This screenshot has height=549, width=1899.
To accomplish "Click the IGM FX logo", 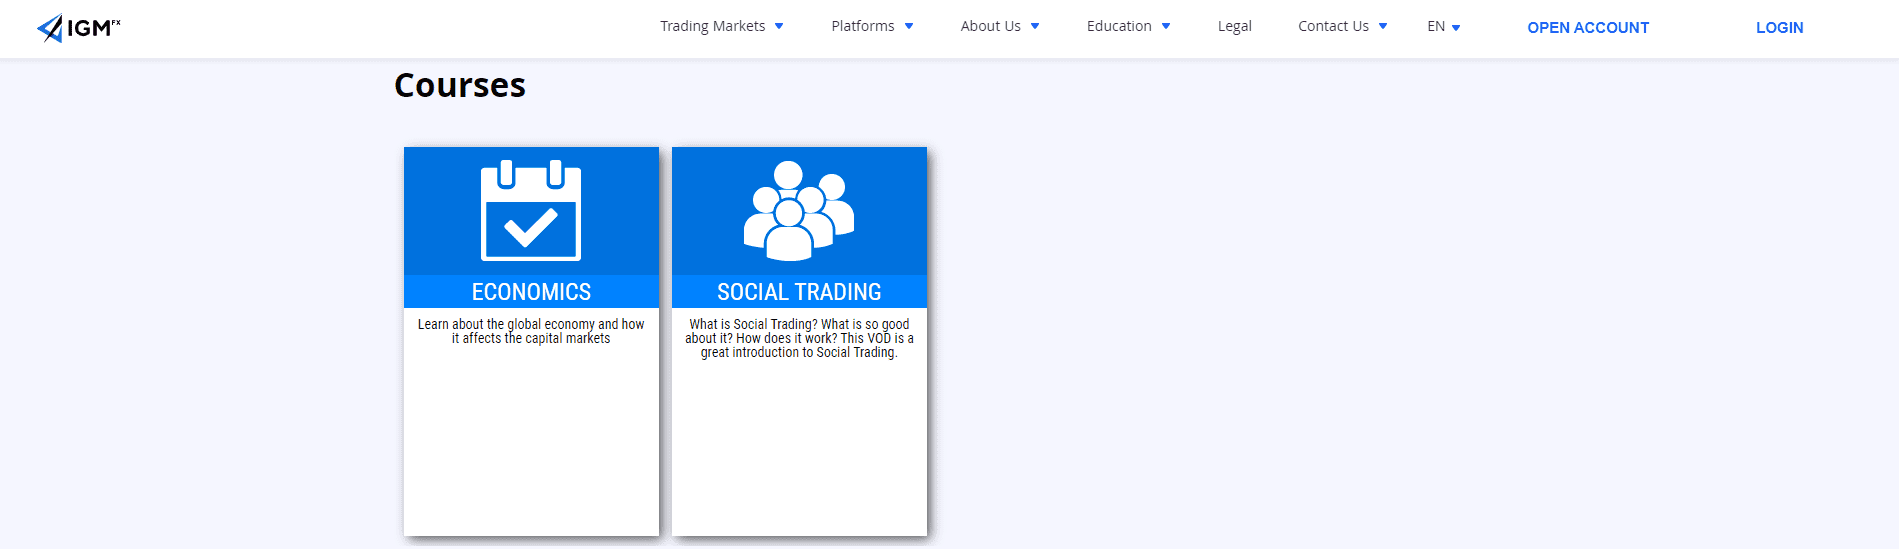I will pos(78,28).
